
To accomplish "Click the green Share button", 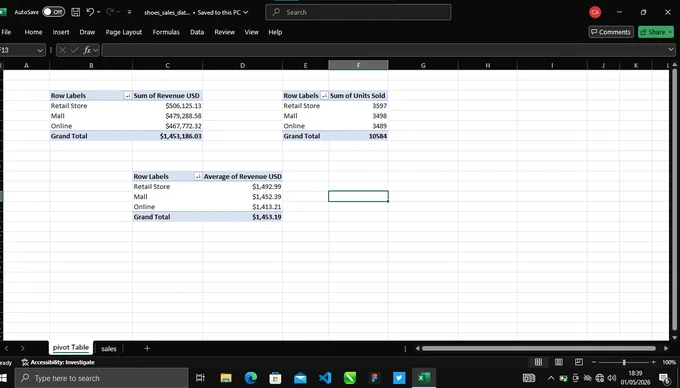I will coord(656,32).
